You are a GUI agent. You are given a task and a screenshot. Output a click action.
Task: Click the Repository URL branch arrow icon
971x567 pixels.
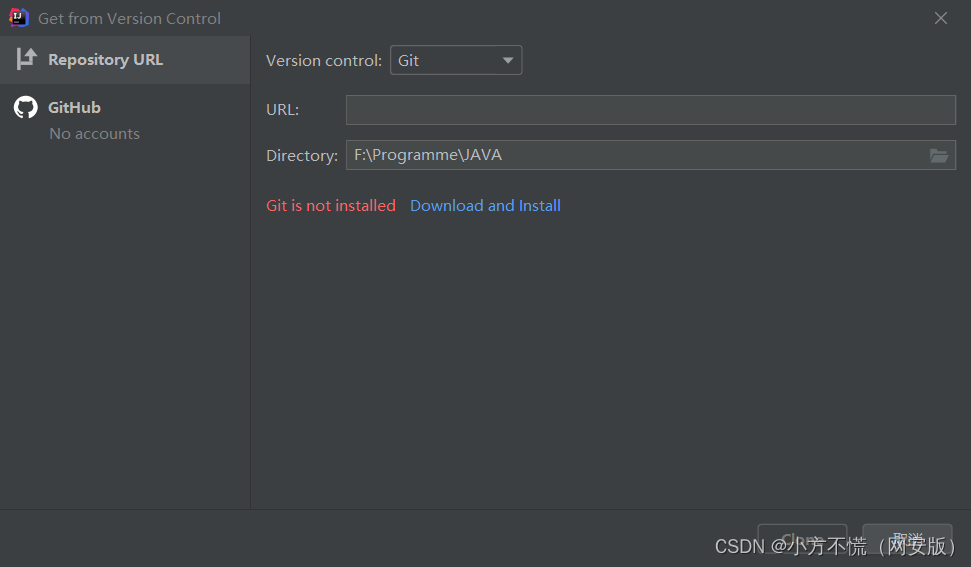[27, 59]
